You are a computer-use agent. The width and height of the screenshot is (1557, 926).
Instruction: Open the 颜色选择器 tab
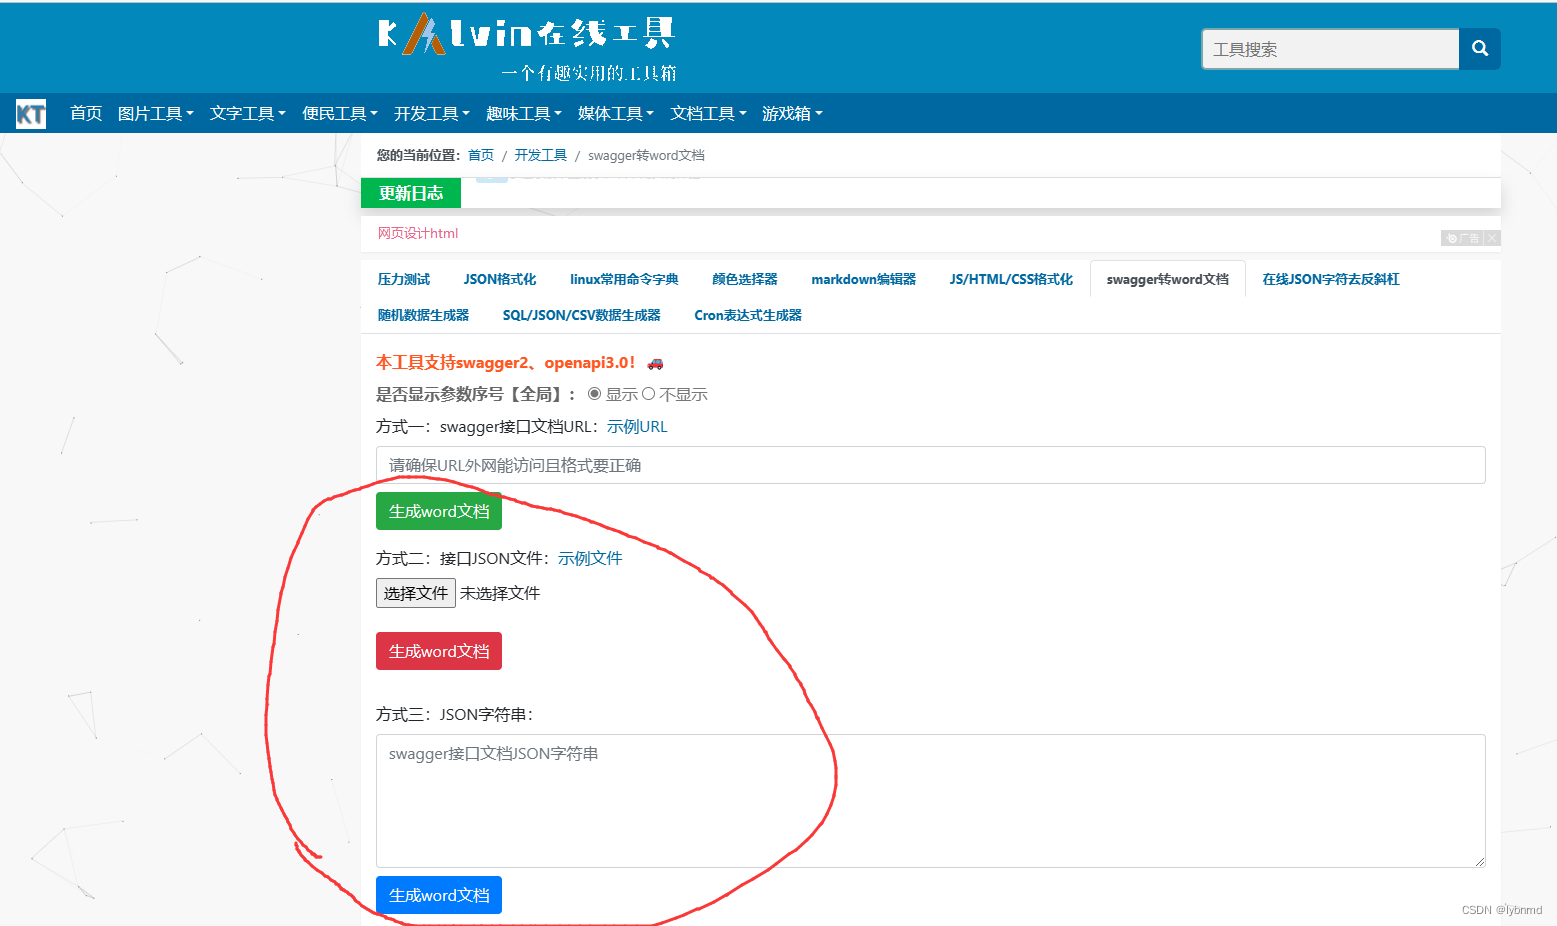point(744,279)
